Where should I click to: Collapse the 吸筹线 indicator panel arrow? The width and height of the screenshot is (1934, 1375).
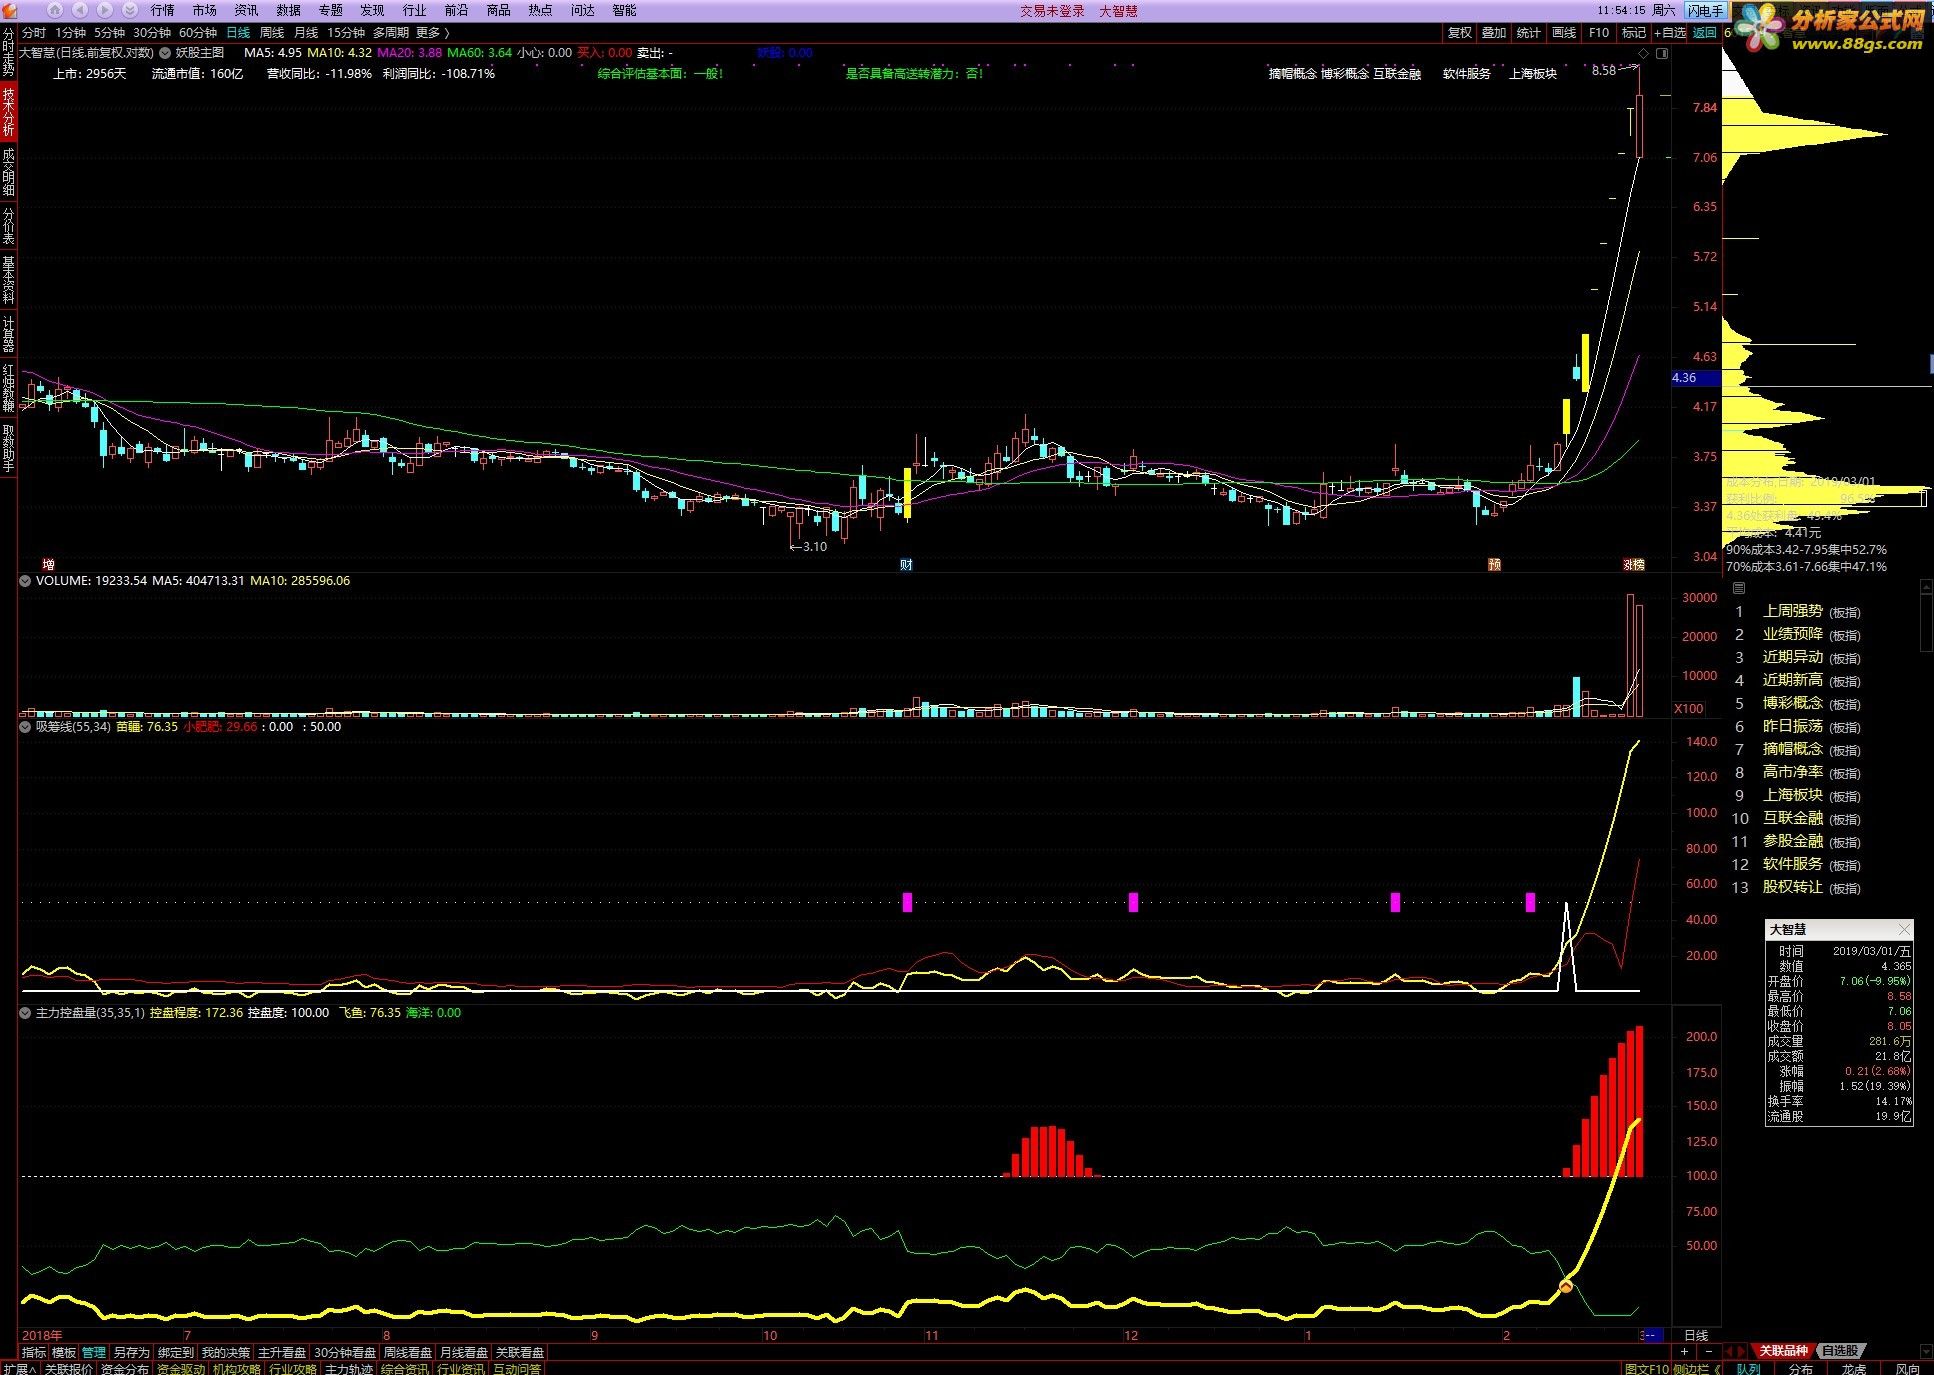click(26, 727)
